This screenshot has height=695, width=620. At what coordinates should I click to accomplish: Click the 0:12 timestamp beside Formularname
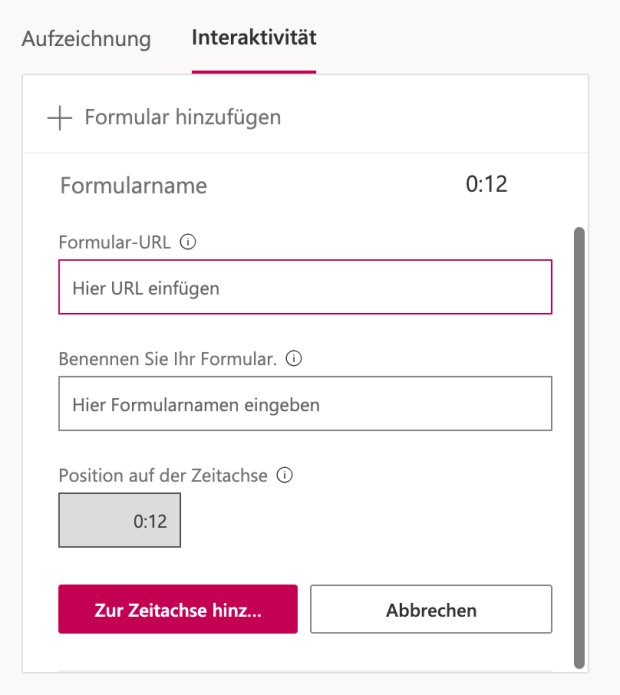tap(487, 185)
